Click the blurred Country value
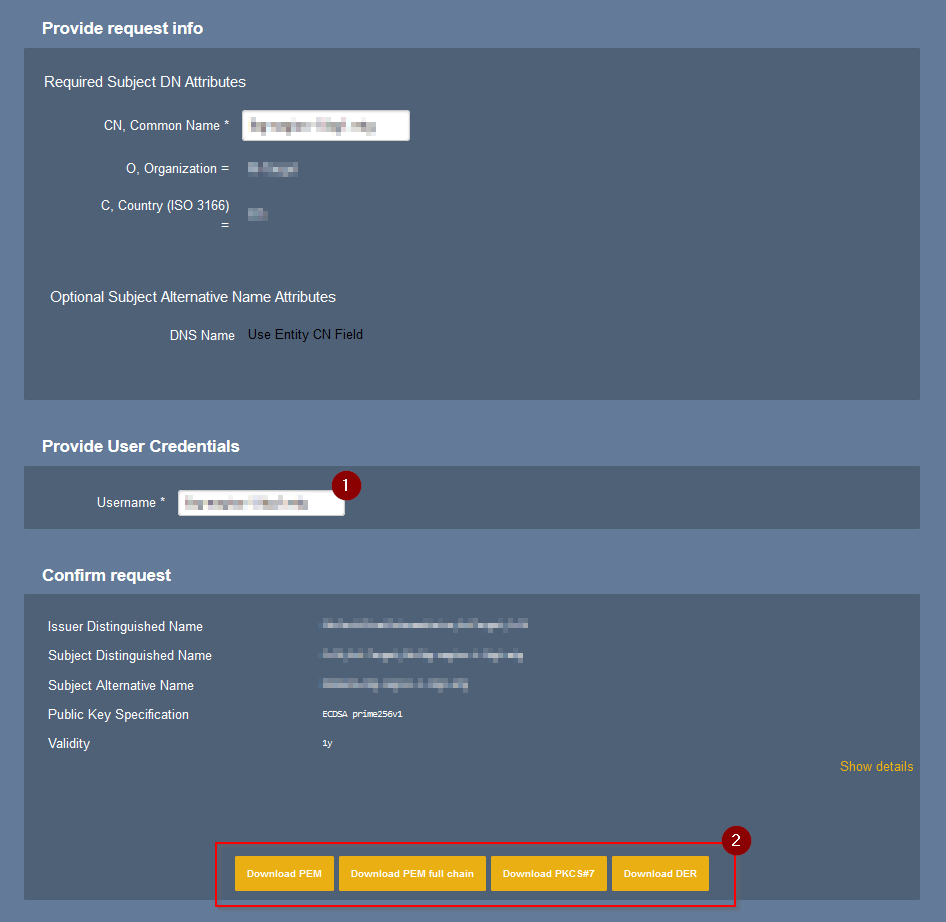This screenshot has height=922, width=946. (258, 214)
